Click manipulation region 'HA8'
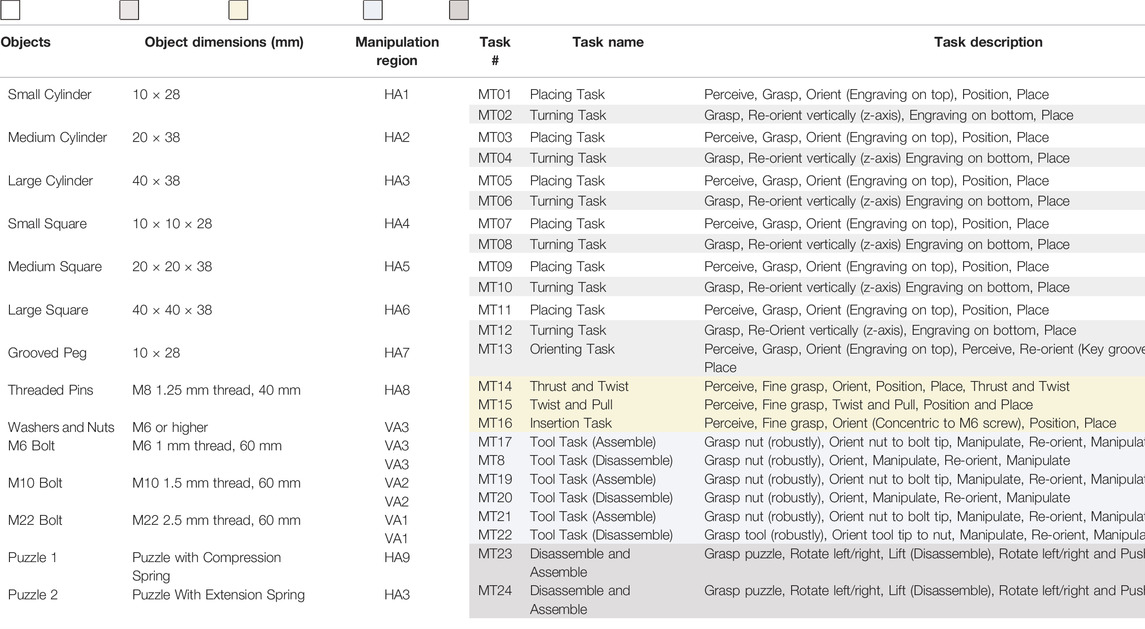The height and width of the screenshot is (629, 1145). [x=397, y=390]
